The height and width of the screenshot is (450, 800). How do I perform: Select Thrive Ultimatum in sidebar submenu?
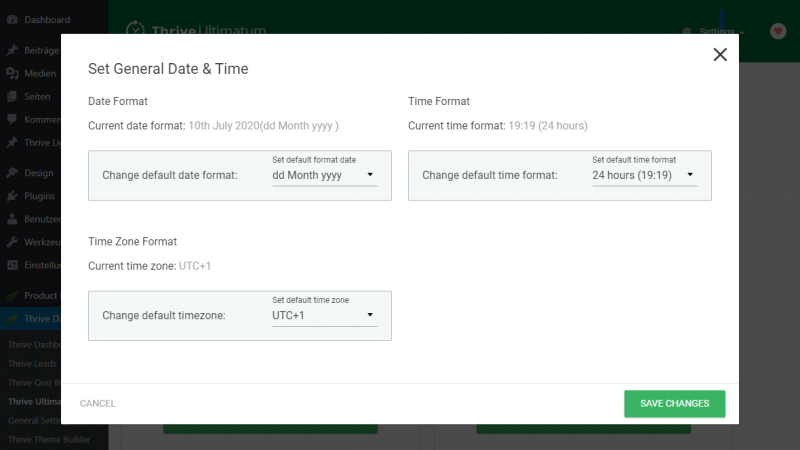click(35, 402)
